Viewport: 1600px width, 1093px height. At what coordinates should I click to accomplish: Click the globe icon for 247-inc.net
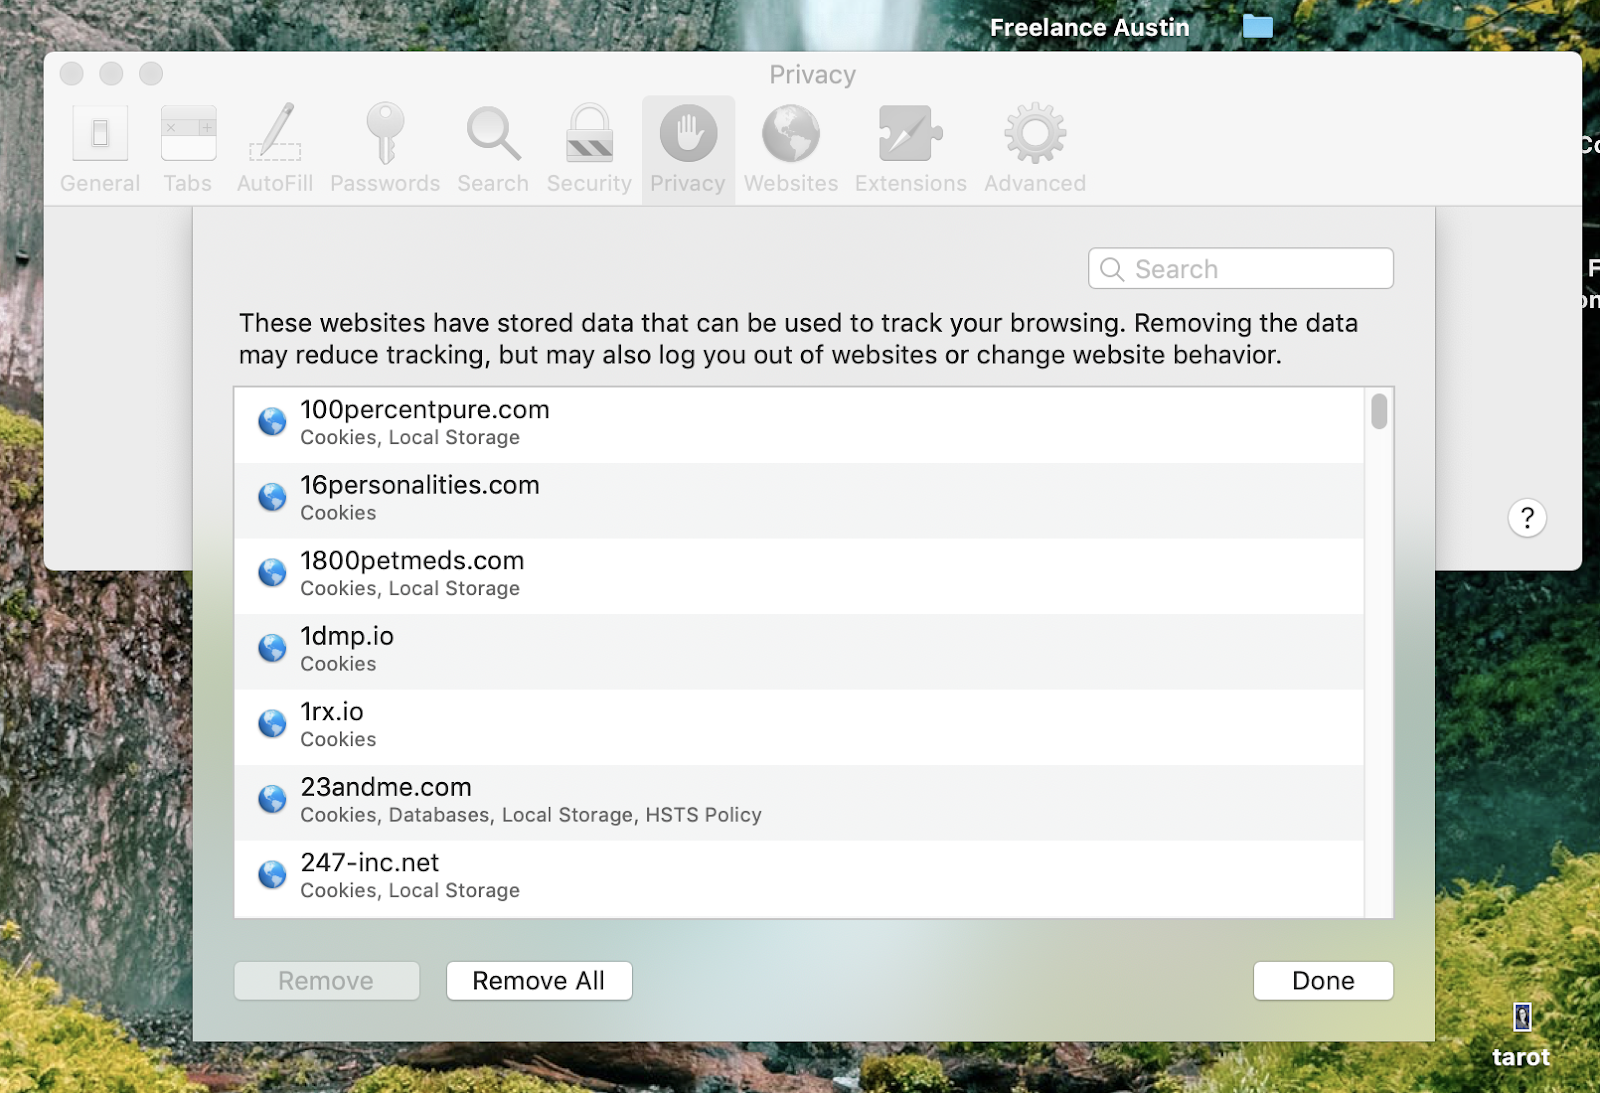pos(272,875)
